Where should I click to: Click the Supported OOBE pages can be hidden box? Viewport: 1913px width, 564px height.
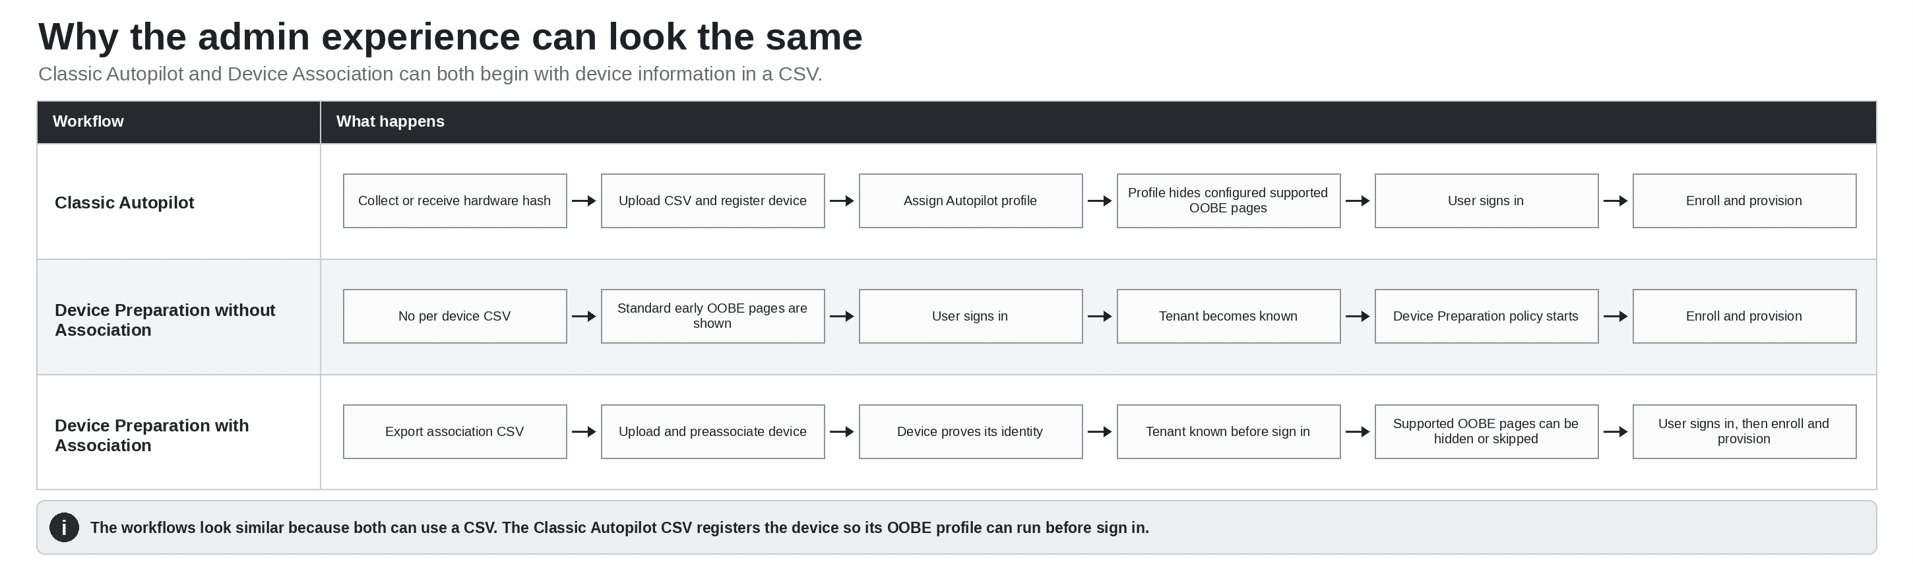[1487, 432]
